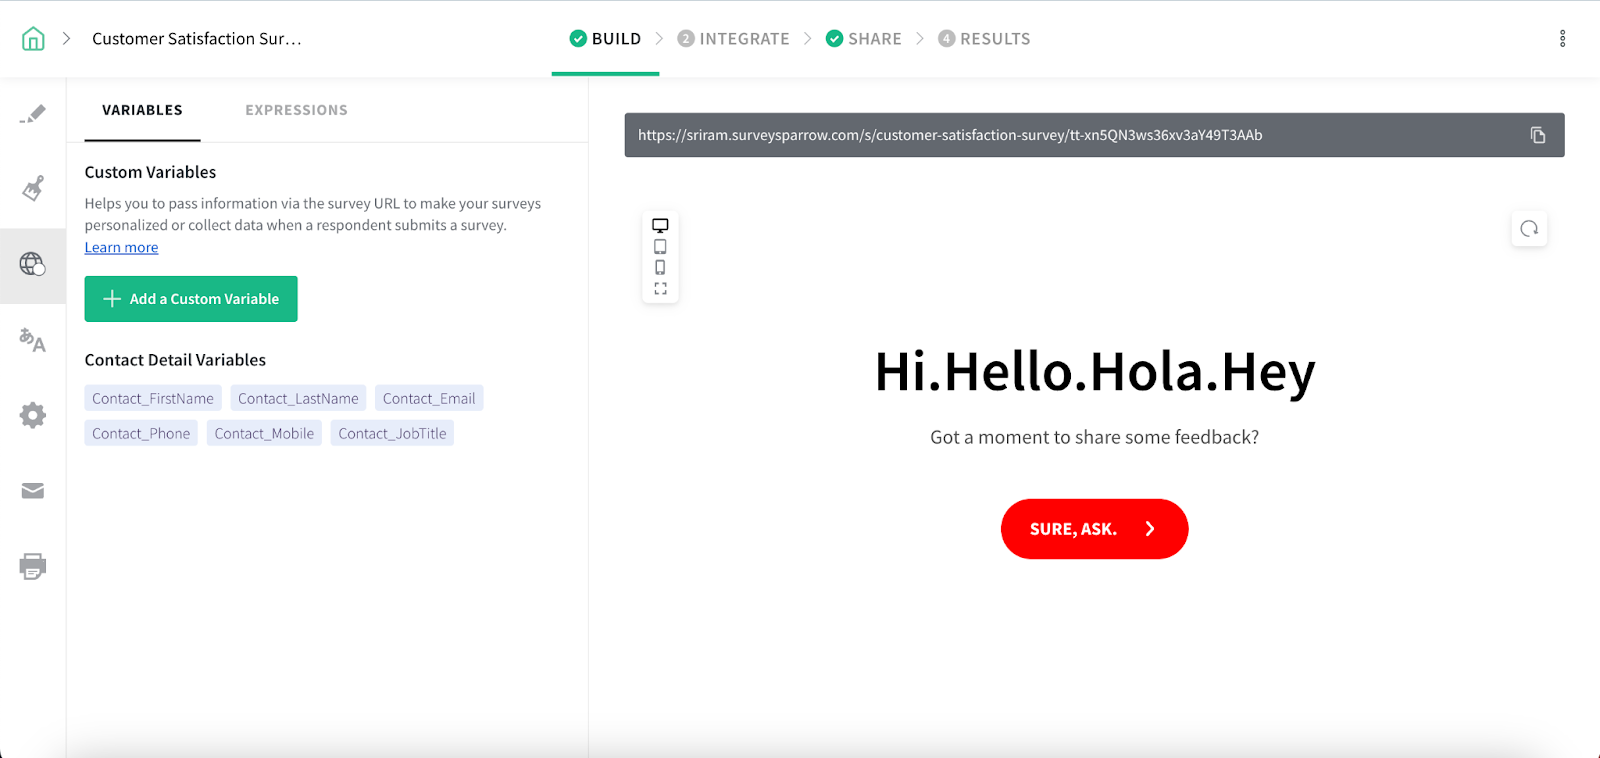Select the Contact_Phone variable chip
This screenshot has height=758, width=1600.
tap(141, 434)
